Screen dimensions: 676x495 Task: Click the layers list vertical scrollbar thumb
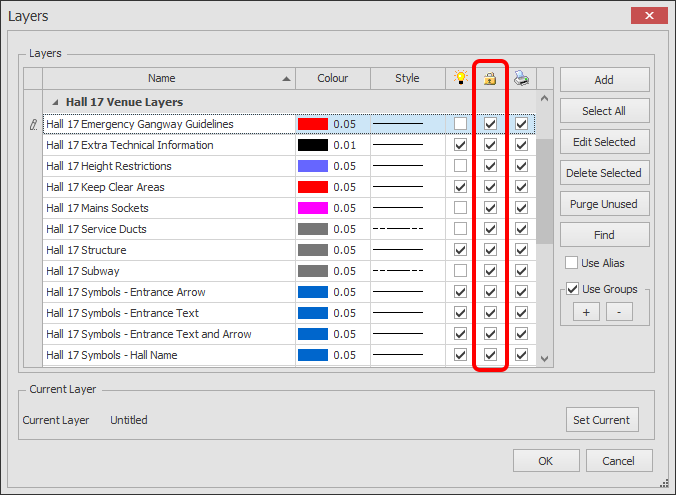545,191
